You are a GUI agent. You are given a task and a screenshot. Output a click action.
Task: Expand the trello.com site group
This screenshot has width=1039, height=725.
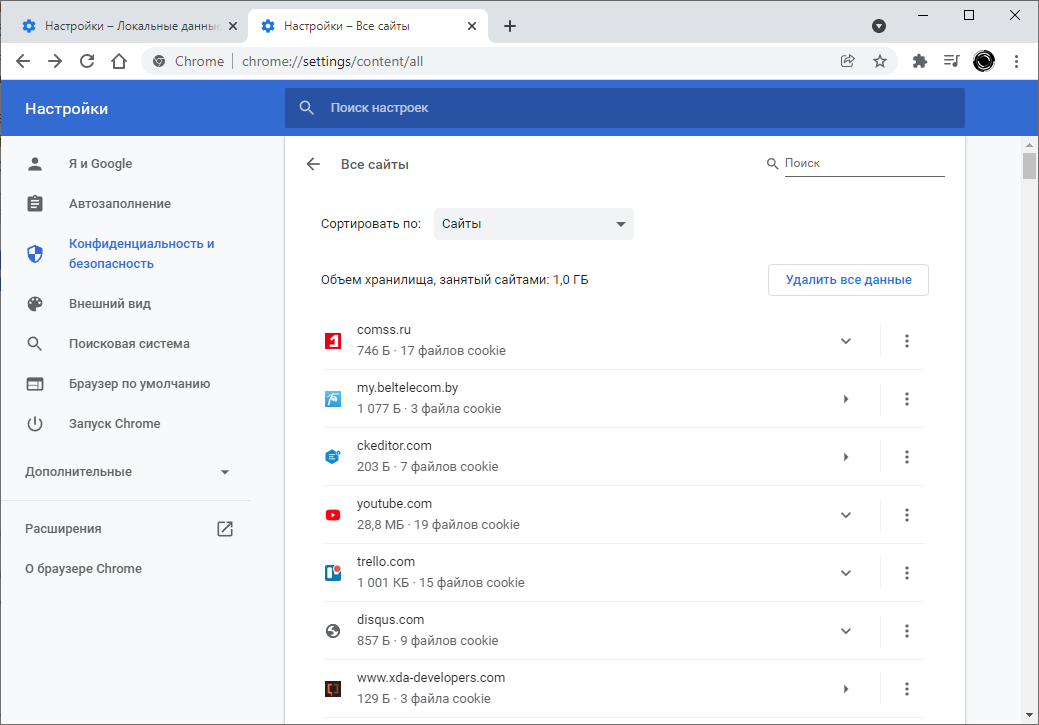pos(845,573)
